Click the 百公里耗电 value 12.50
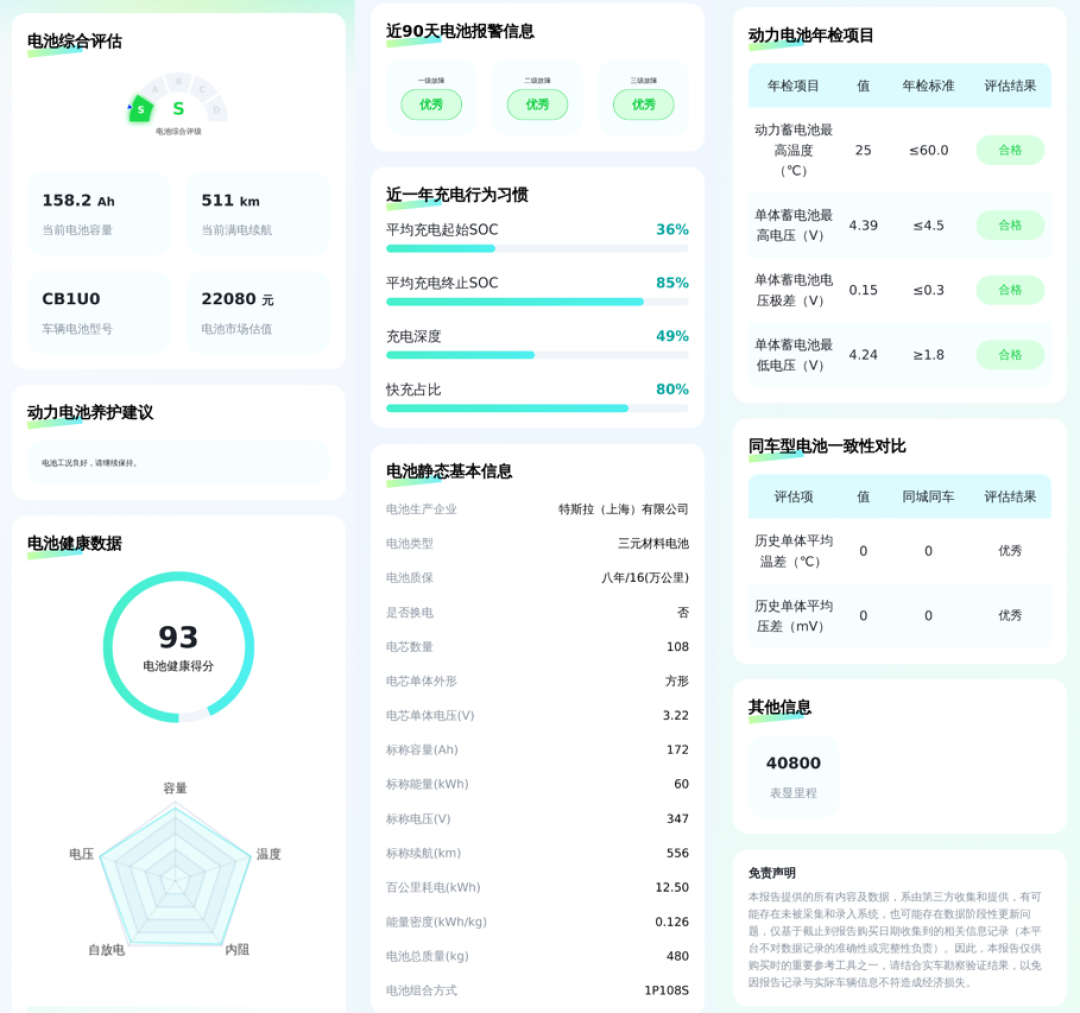 click(x=672, y=887)
